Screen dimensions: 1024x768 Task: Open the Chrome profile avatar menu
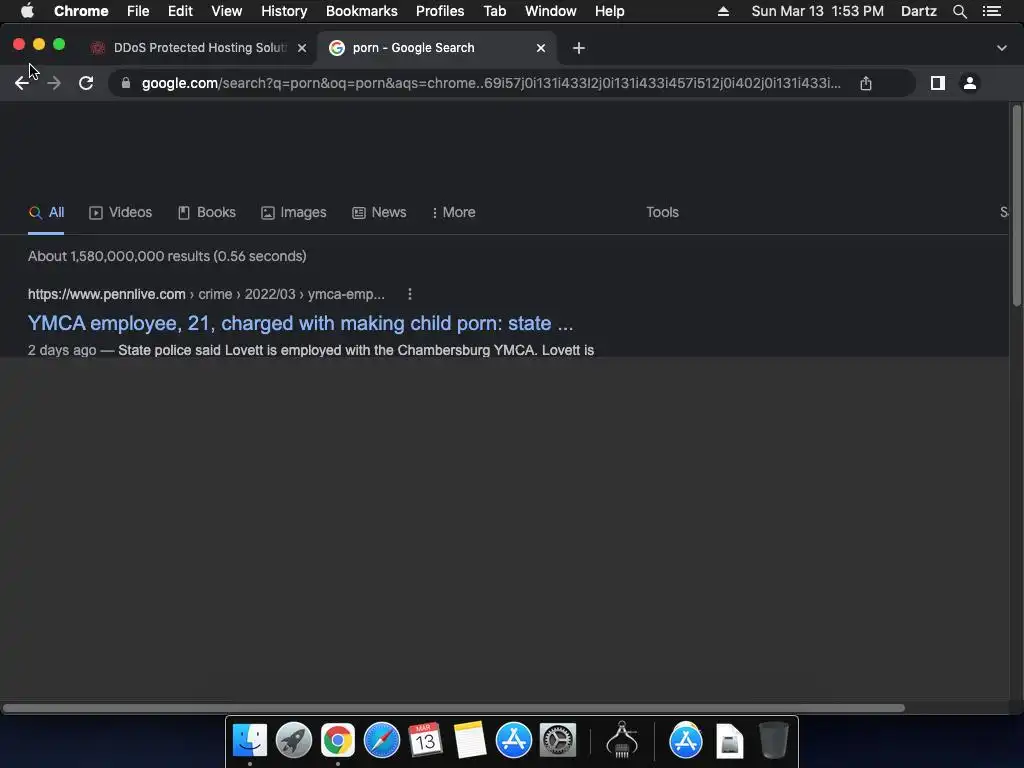(x=970, y=83)
